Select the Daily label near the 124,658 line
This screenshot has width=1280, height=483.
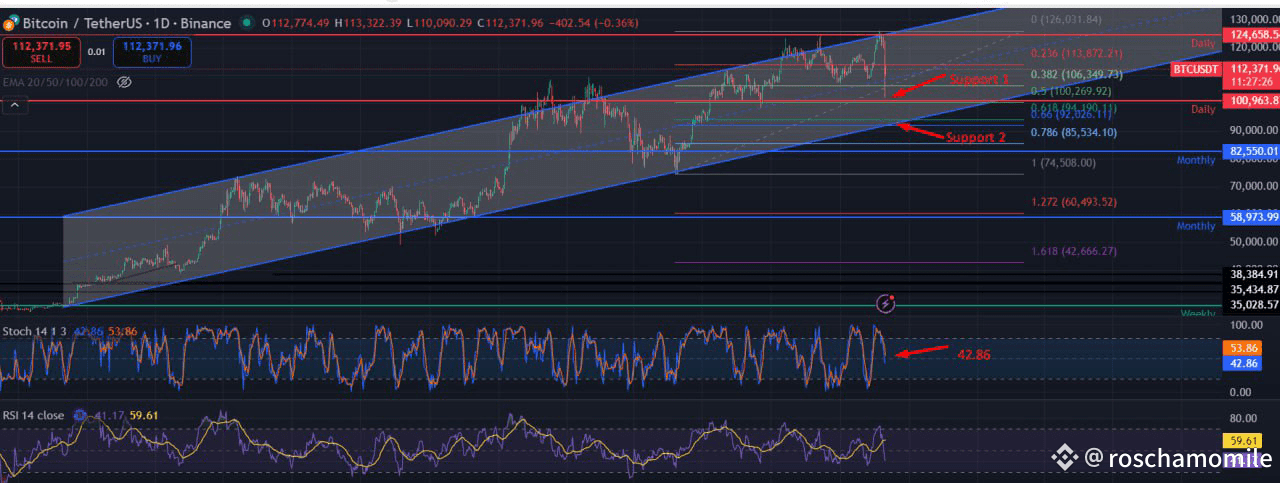coord(1203,44)
